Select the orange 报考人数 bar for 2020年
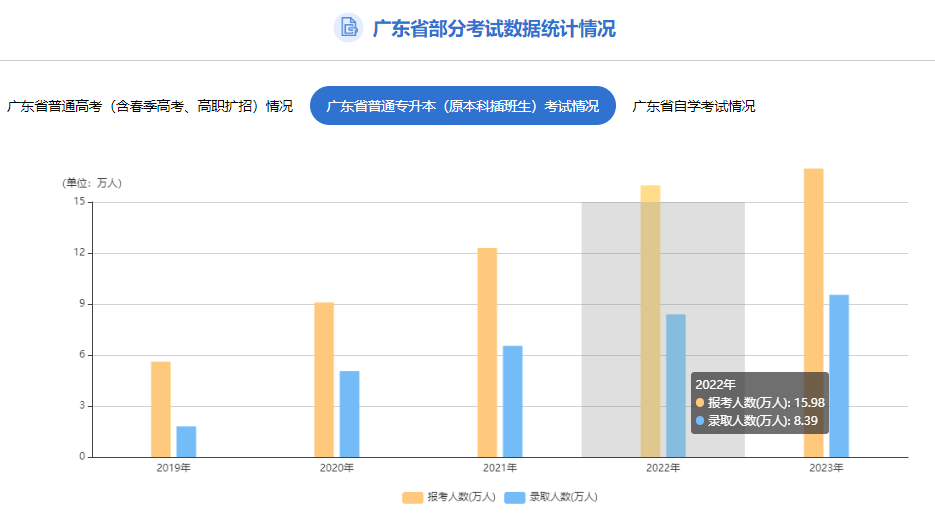This screenshot has height=514, width=935. point(324,380)
